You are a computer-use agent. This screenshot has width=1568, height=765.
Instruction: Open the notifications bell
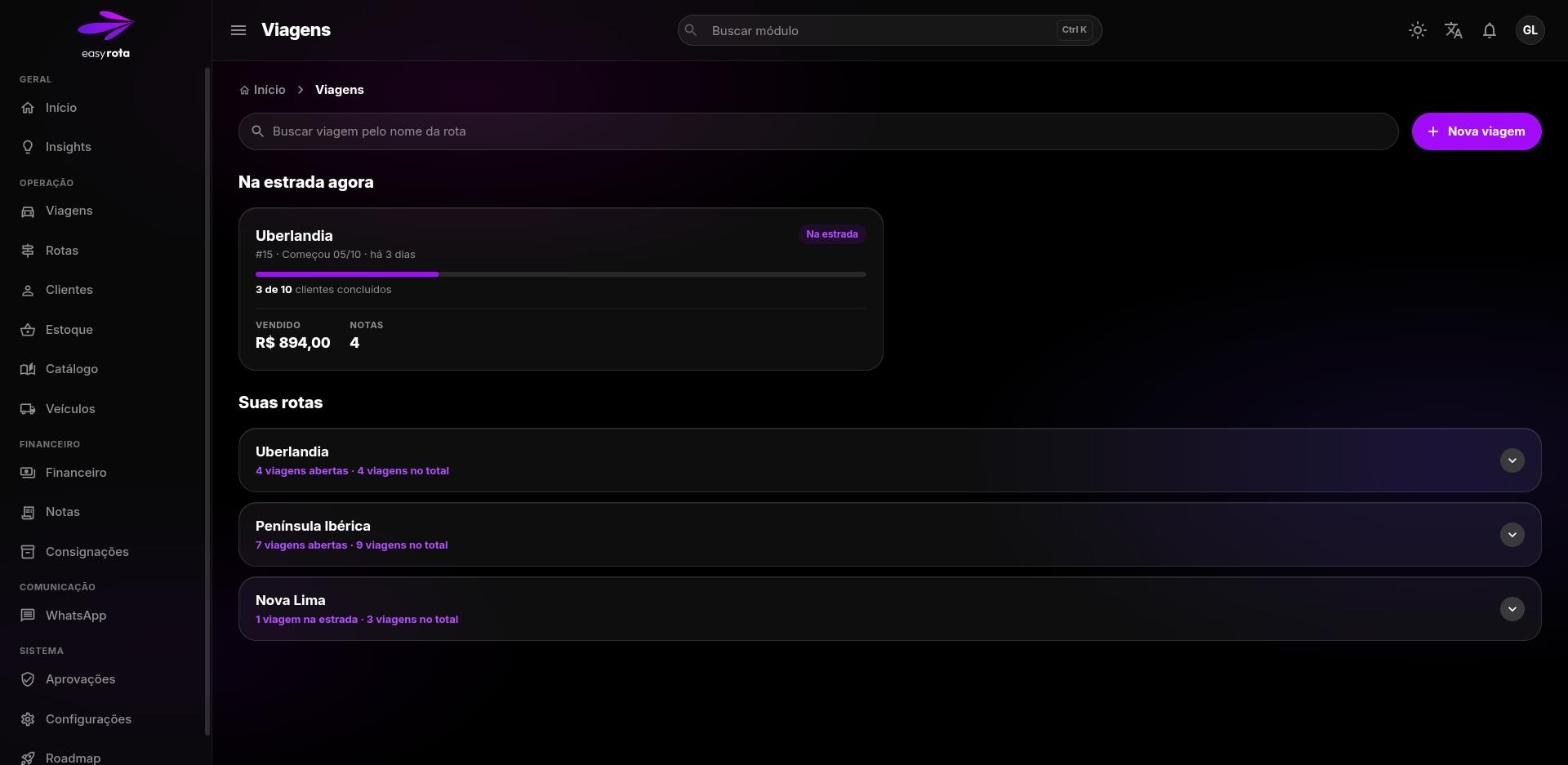1489,30
